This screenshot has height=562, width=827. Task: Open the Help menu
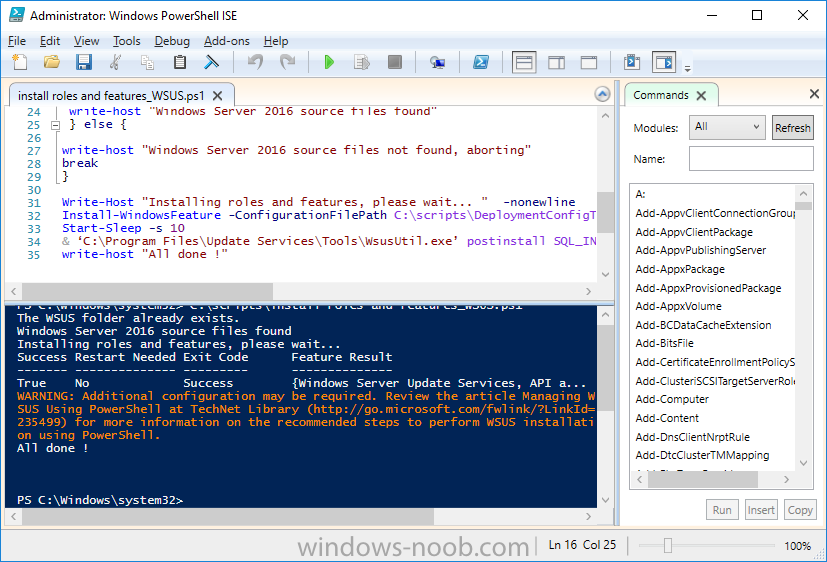point(276,41)
